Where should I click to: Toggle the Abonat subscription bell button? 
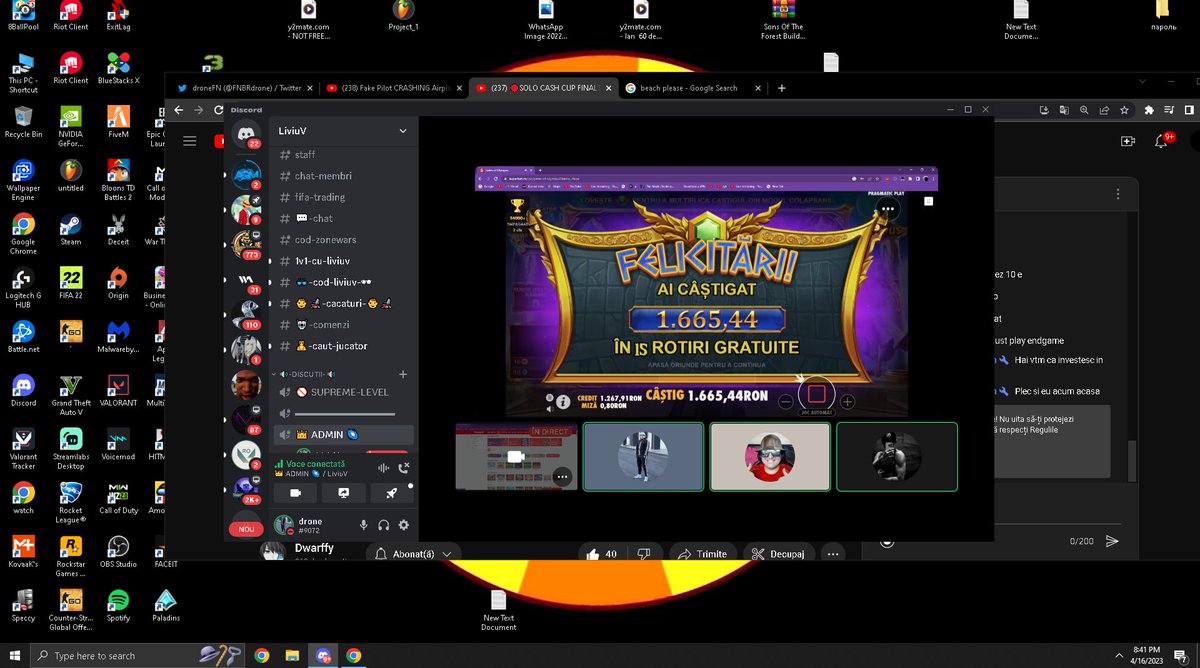tap(413, 554)
